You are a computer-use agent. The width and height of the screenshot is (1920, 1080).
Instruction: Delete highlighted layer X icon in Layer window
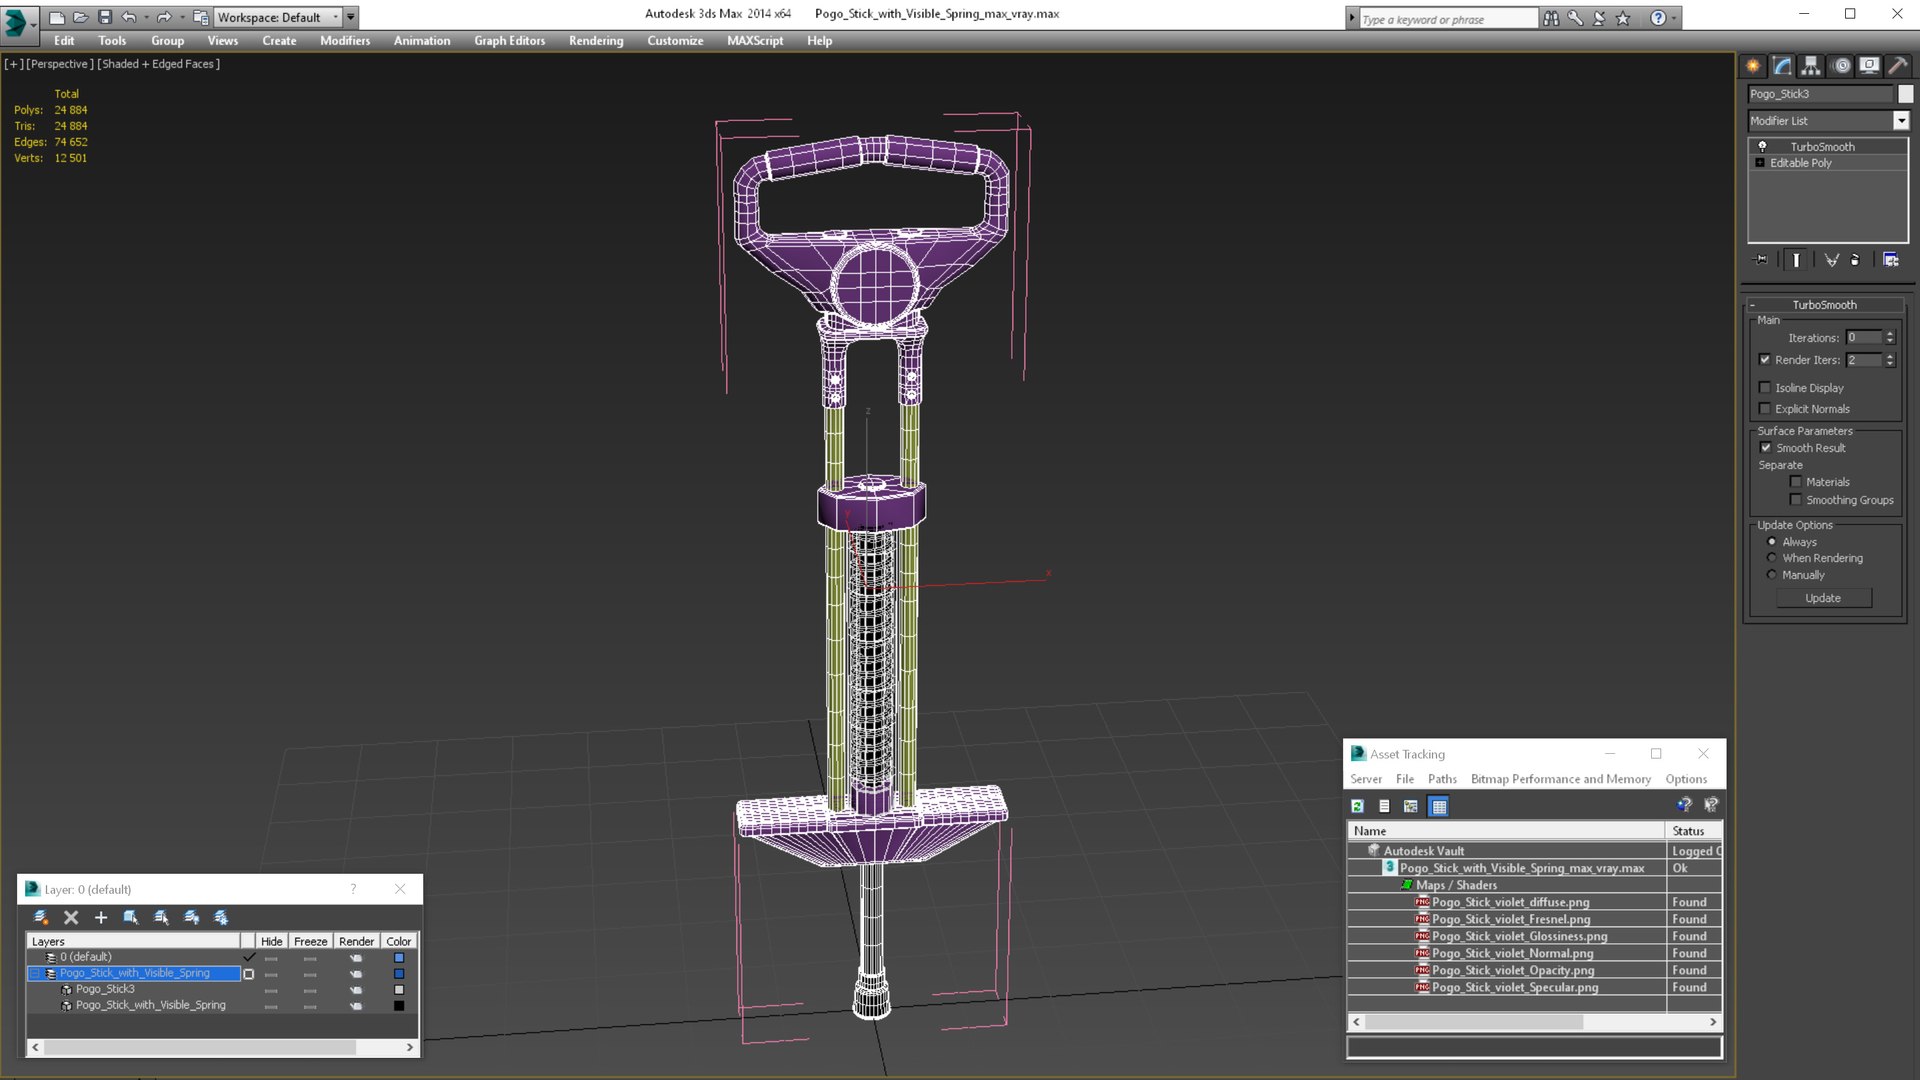click(x=71, y=917)
